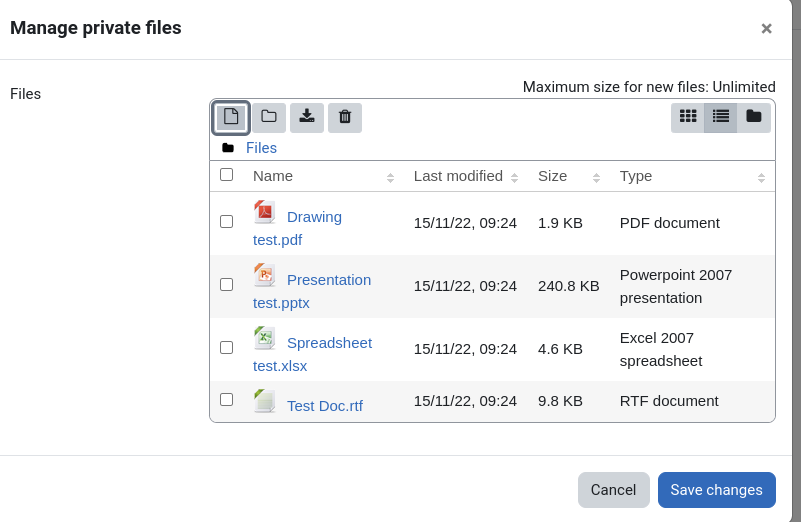Sort files by Name column arrows
The image size is (801, 522).
tap(390, 178)
